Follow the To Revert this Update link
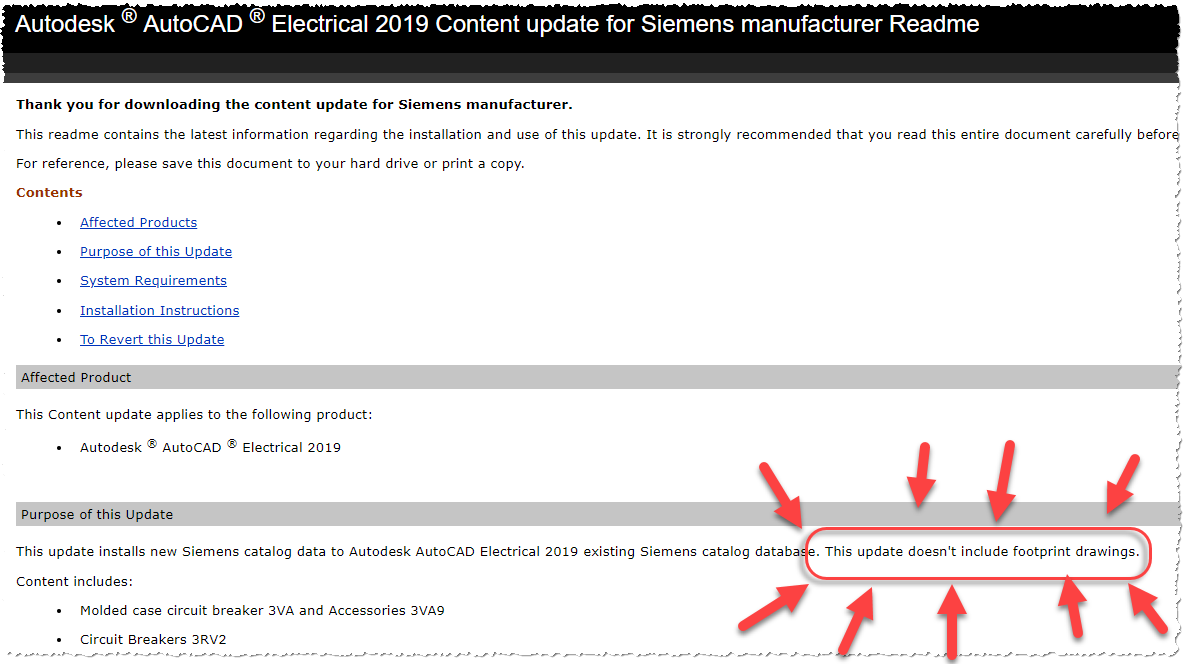Screen dimensions: 1186x664 (152, 340)
